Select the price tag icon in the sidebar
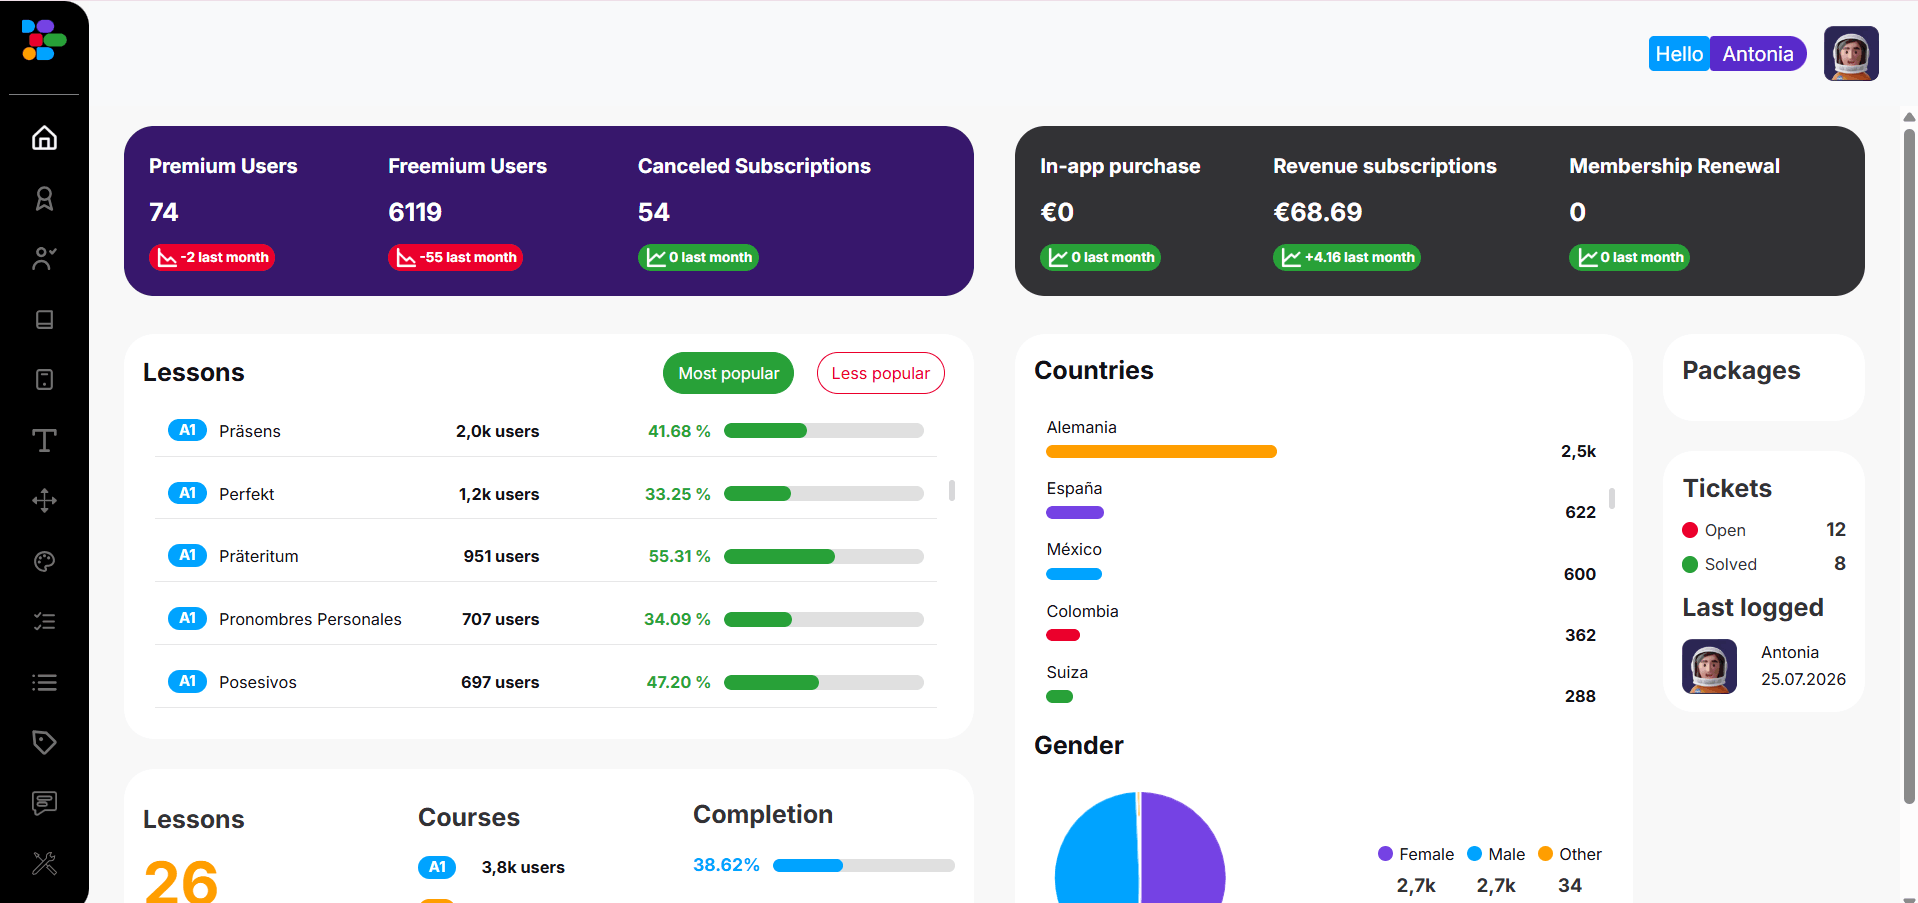1918x903 pixels. coord(44,742)
